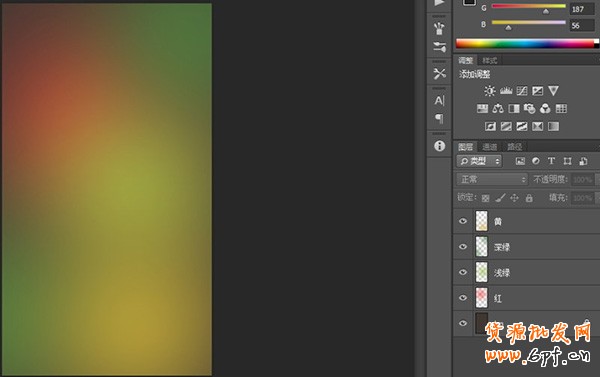The width and height of the screenshot is (600, 377).
Task: Click the B channel color slider
Action: click(x=528, y=23)
